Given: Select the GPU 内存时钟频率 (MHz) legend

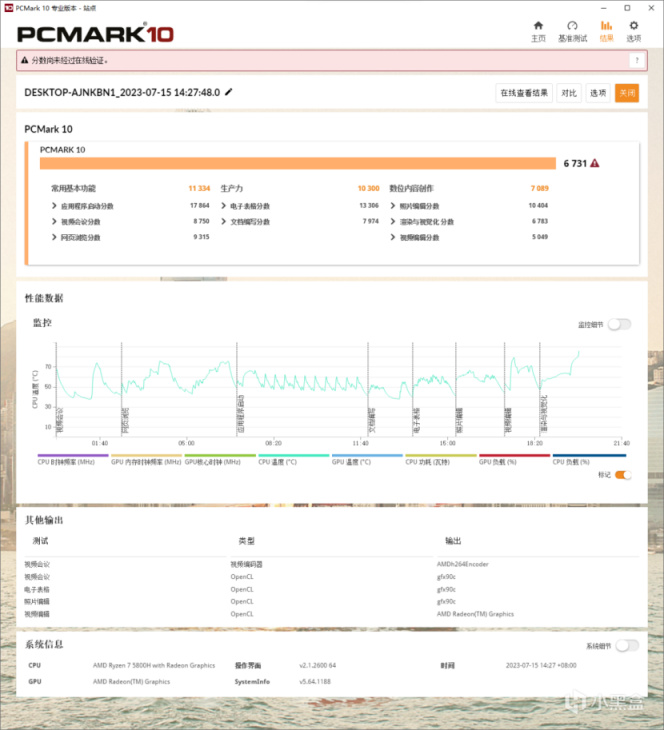Looking at the screenshot, I should 146,459.
